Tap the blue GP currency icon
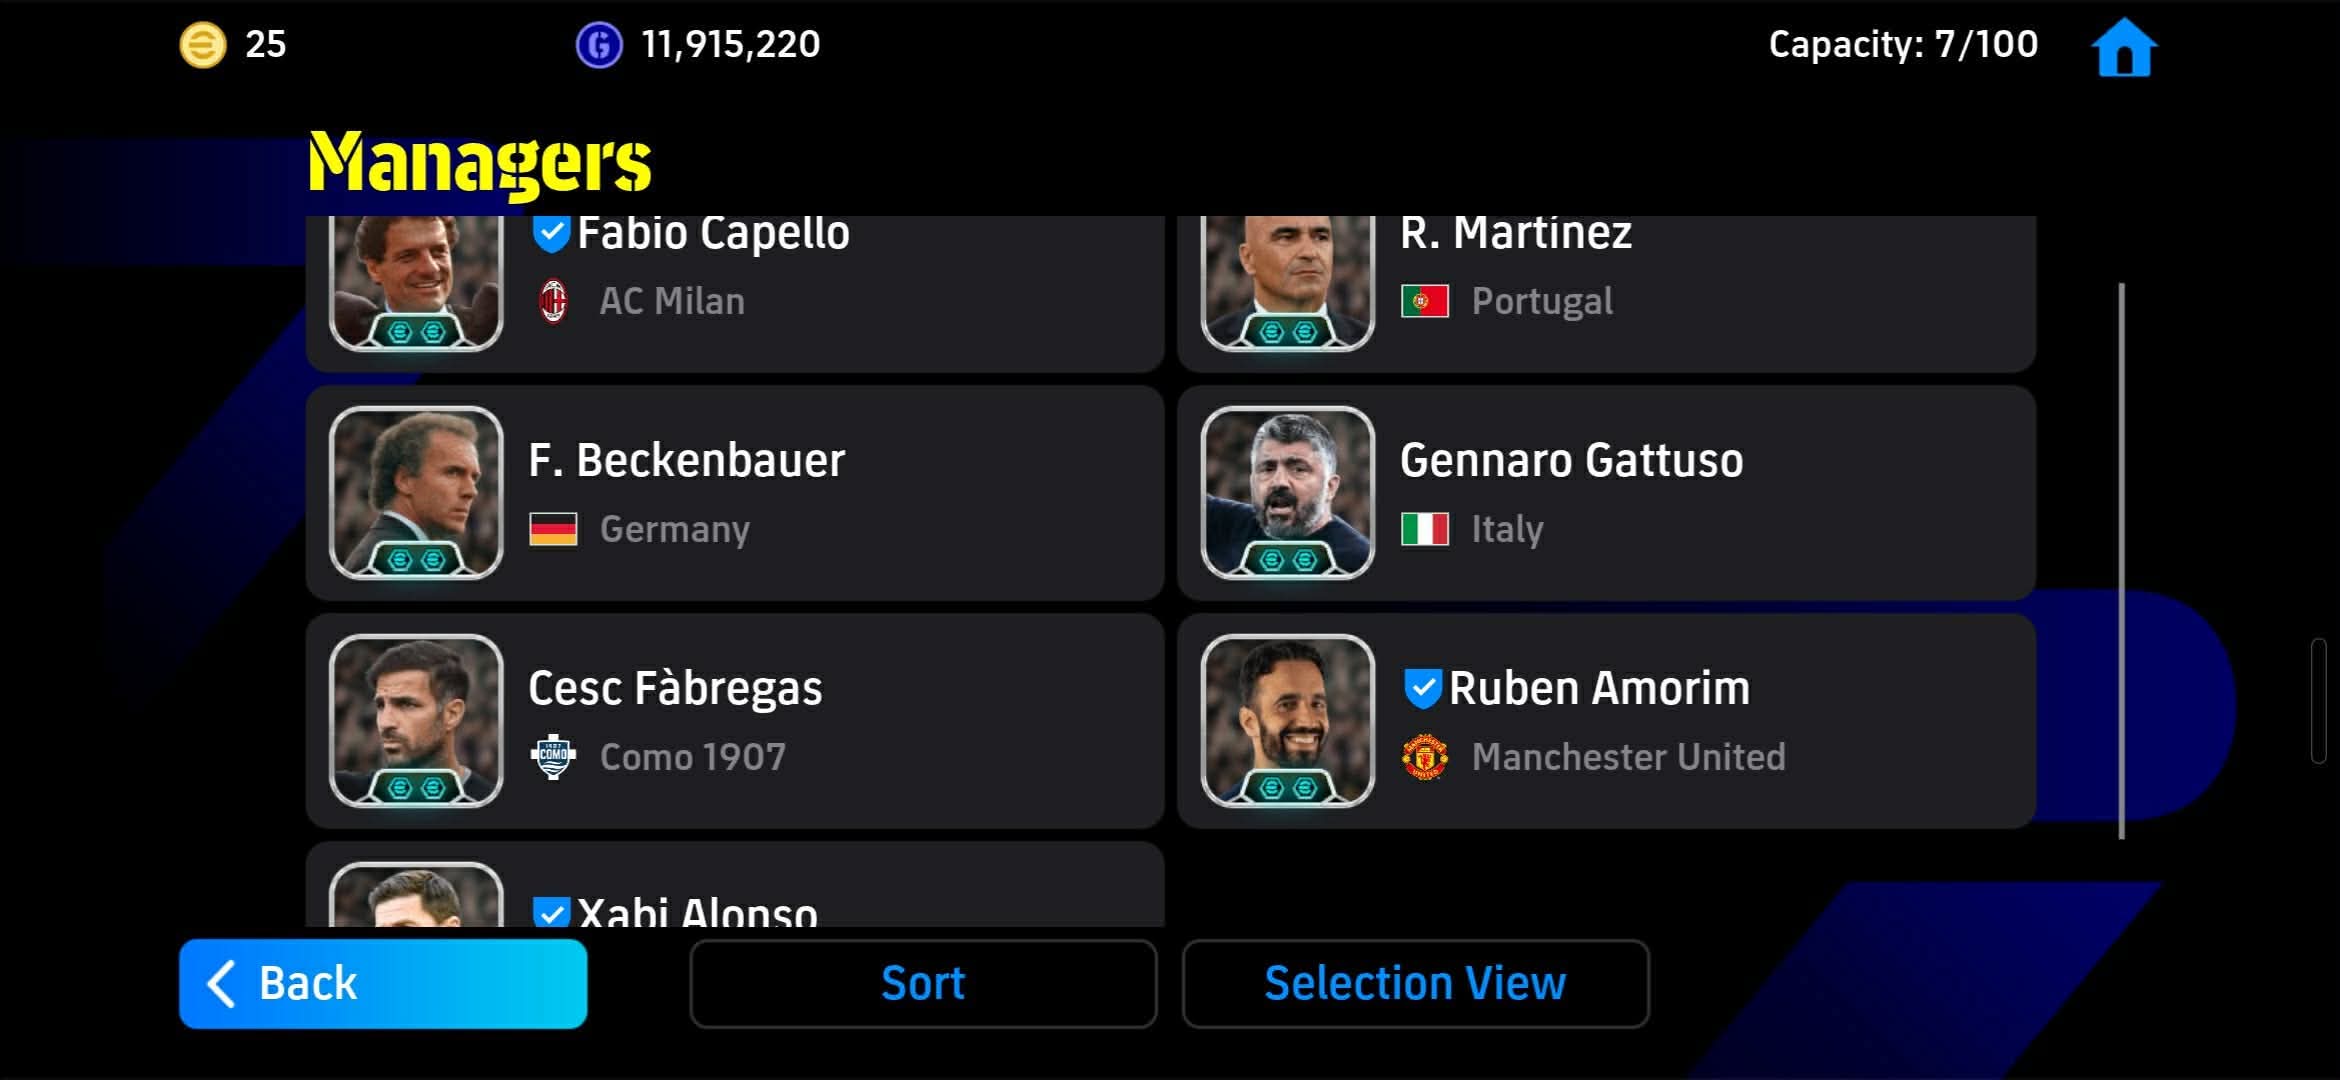The width and height of the screenshot is (2340, 1080). tap(599, 45)
